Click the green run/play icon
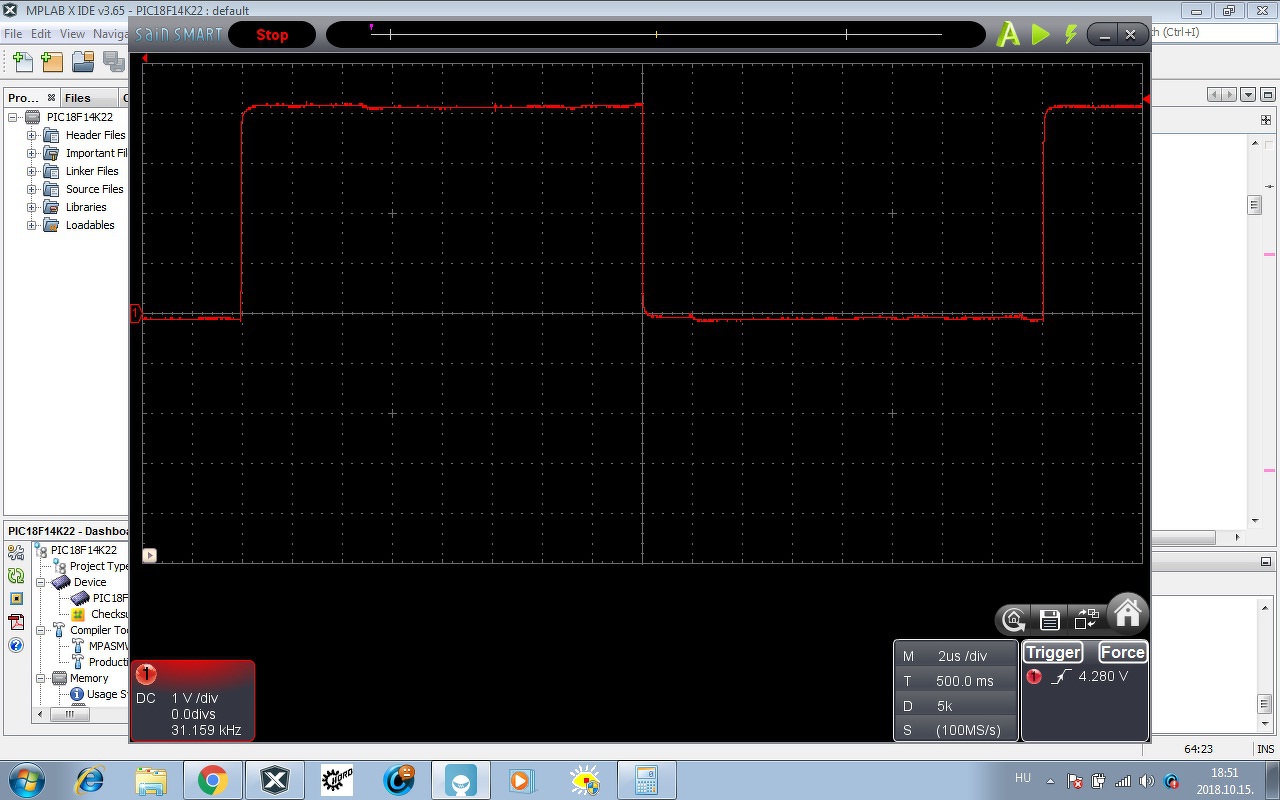 coord(1041,35)
